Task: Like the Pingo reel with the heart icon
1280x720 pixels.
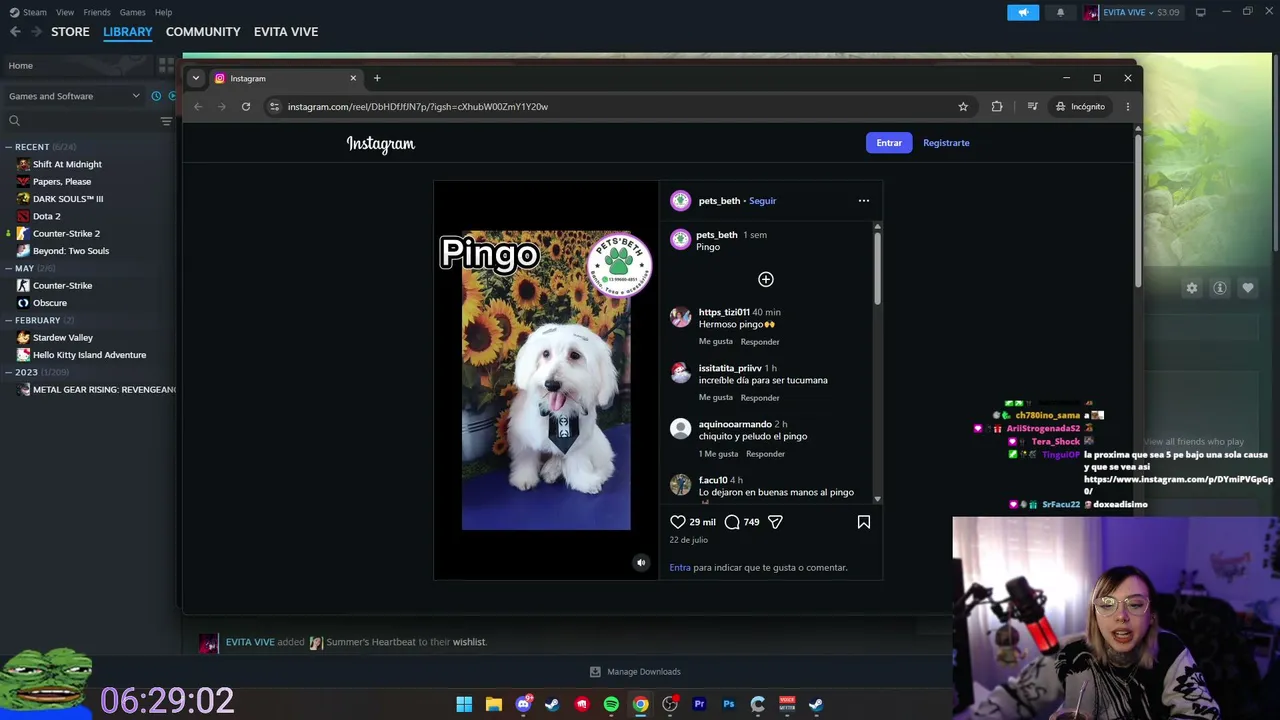Action: 678,522
